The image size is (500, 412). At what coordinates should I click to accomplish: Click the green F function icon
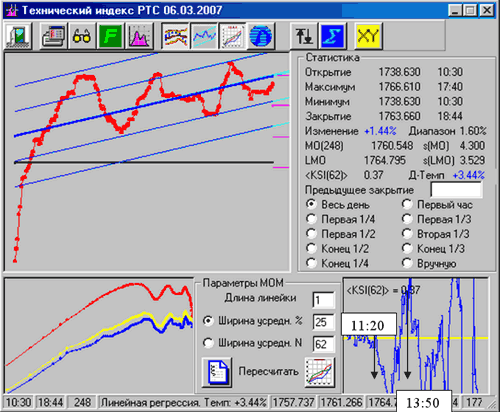tap(110, 36)
